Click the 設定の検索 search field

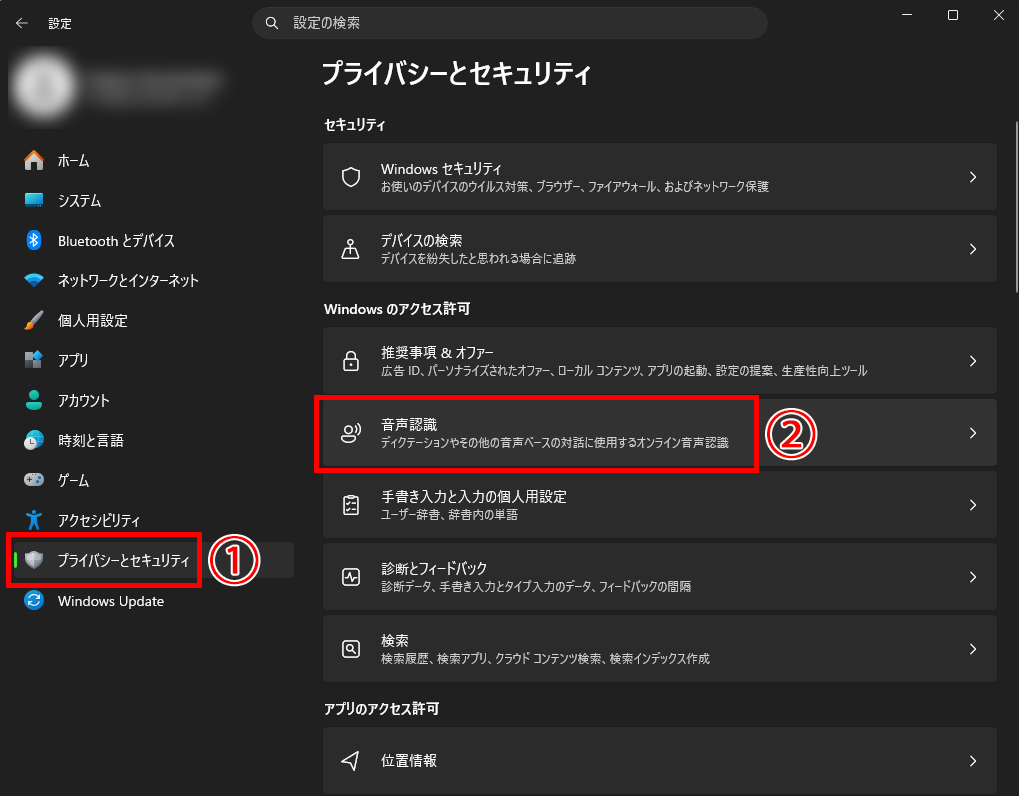point(510,23)
